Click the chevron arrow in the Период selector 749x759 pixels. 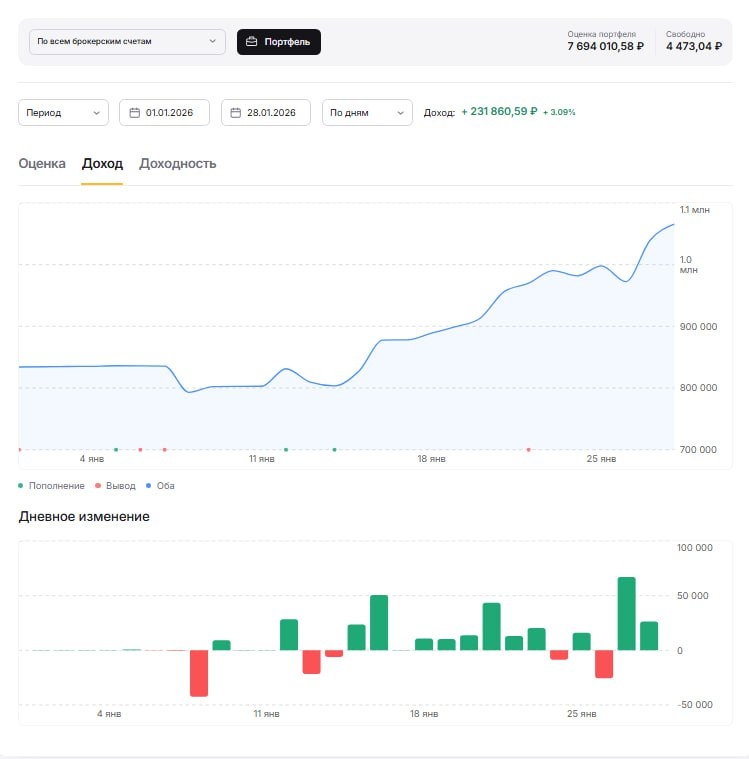(x=97, y=113)
